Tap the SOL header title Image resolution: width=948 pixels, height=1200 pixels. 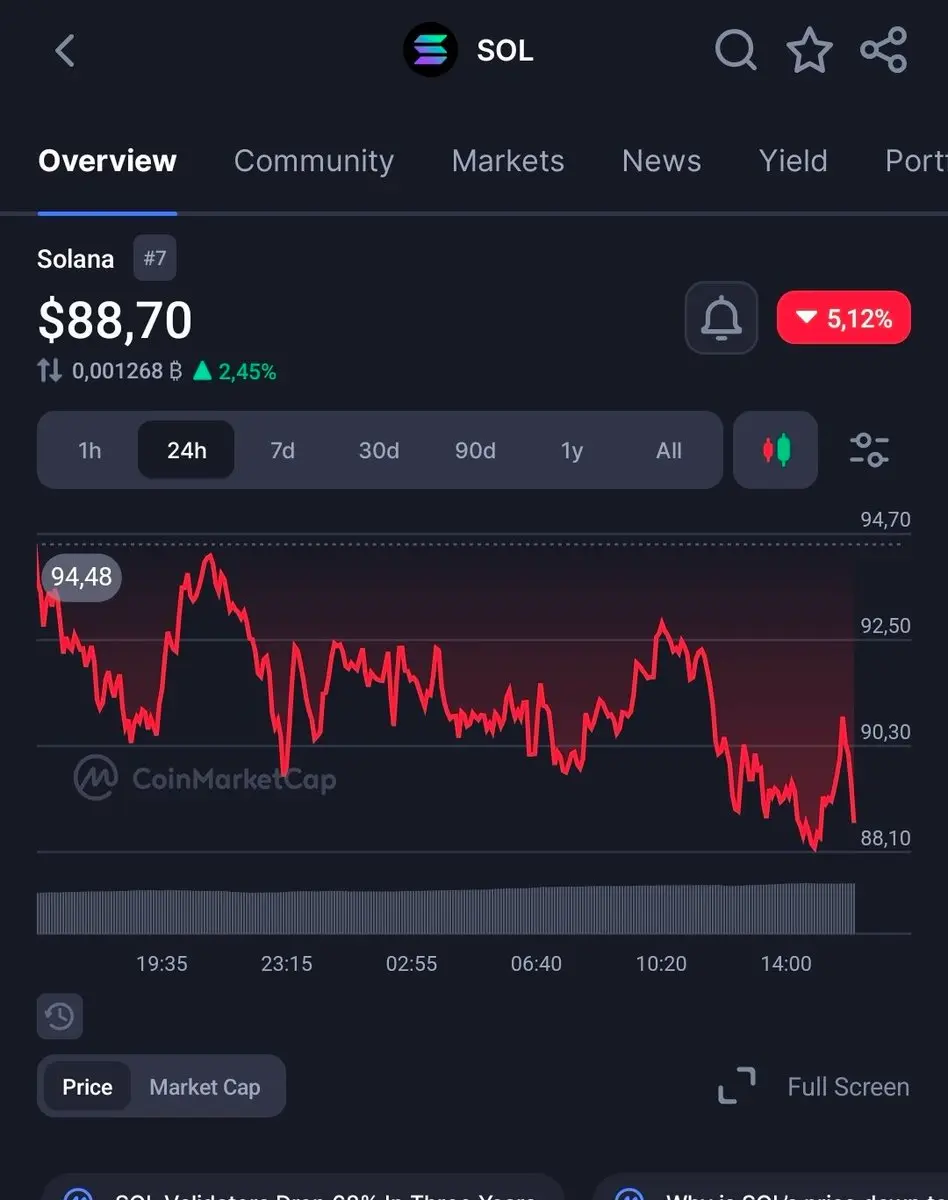(505, 50)
